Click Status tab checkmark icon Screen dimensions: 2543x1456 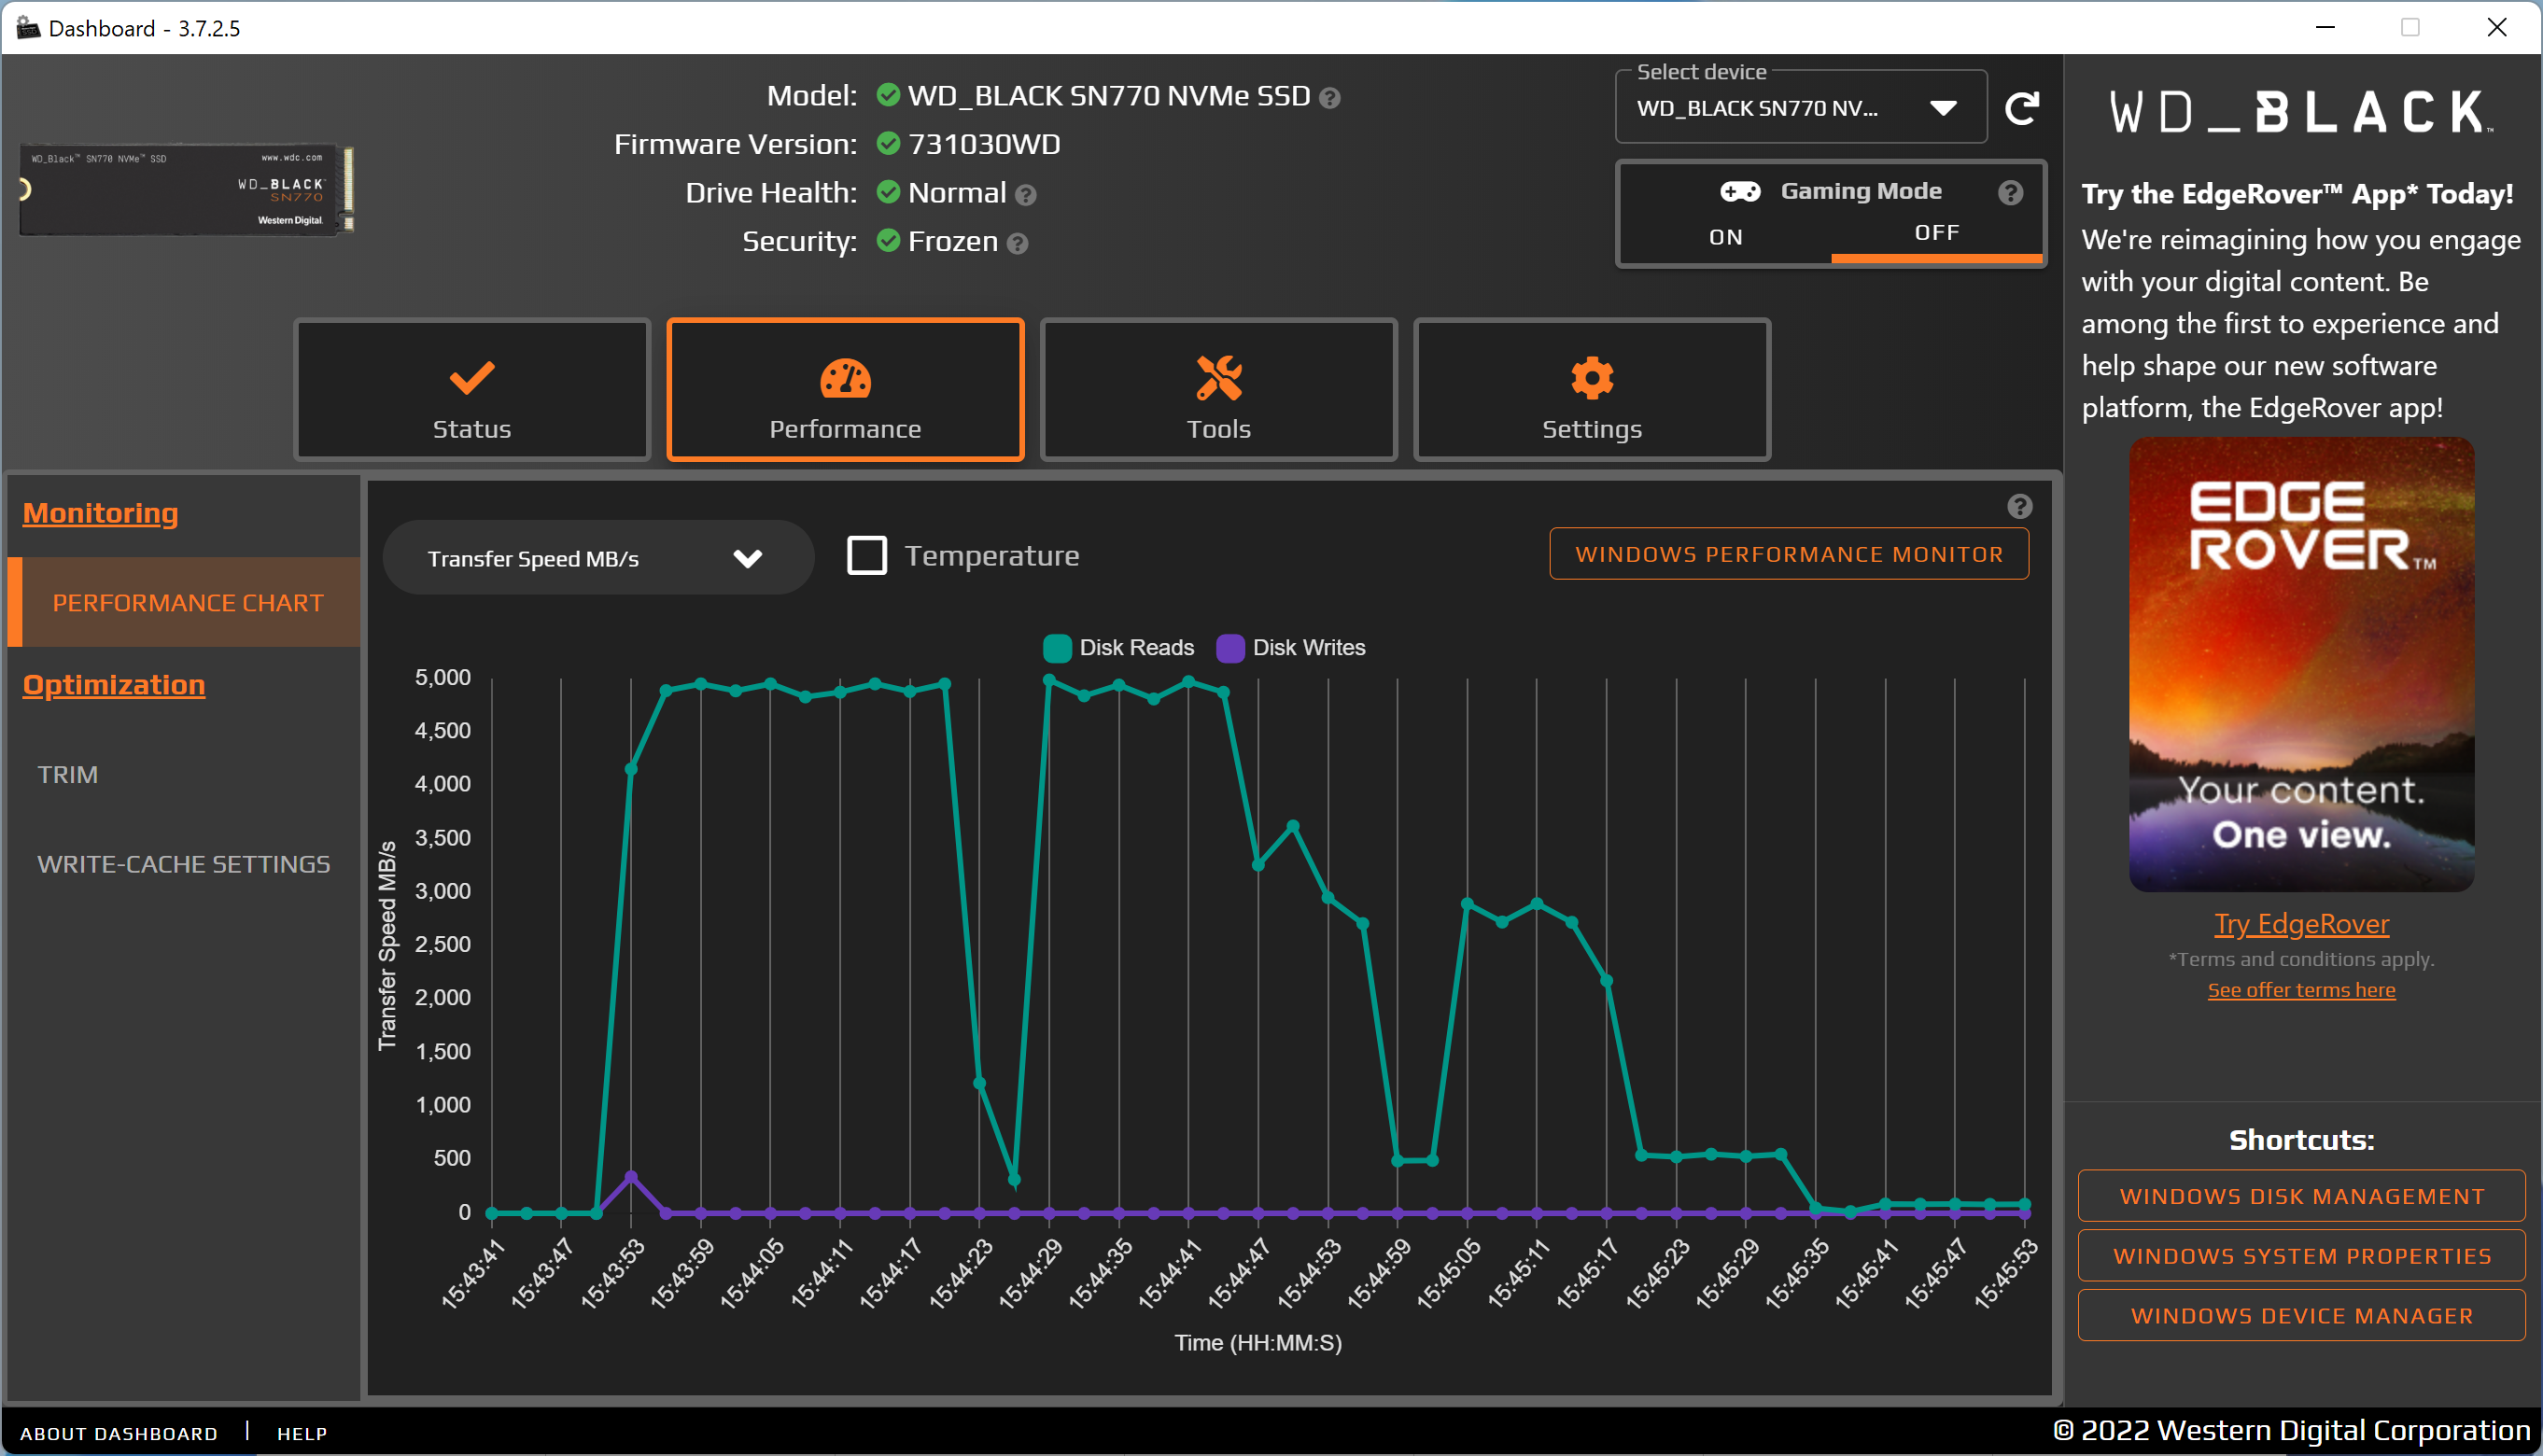(472, 378)
